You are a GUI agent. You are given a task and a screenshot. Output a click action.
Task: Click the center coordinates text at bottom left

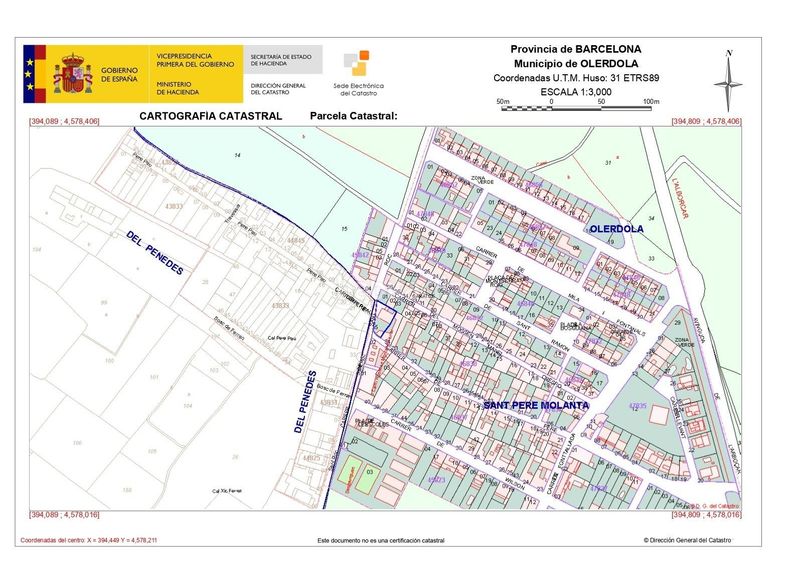coord(89,540)
